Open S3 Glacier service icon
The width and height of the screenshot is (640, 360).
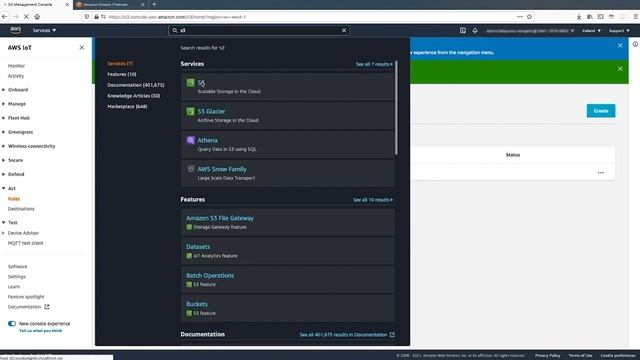coord(190,111)
